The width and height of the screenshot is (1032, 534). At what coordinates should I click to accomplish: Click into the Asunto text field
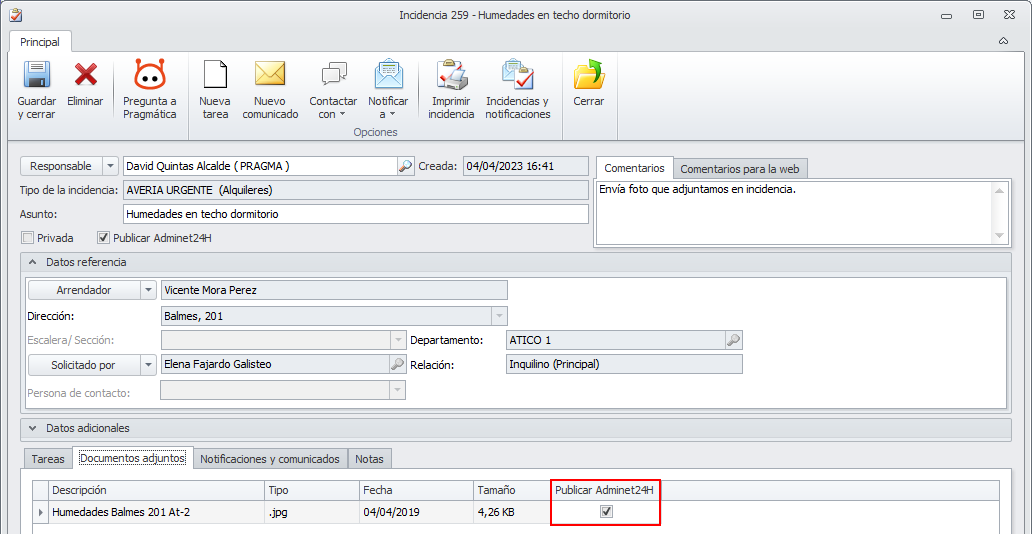[x=355, y=214]
